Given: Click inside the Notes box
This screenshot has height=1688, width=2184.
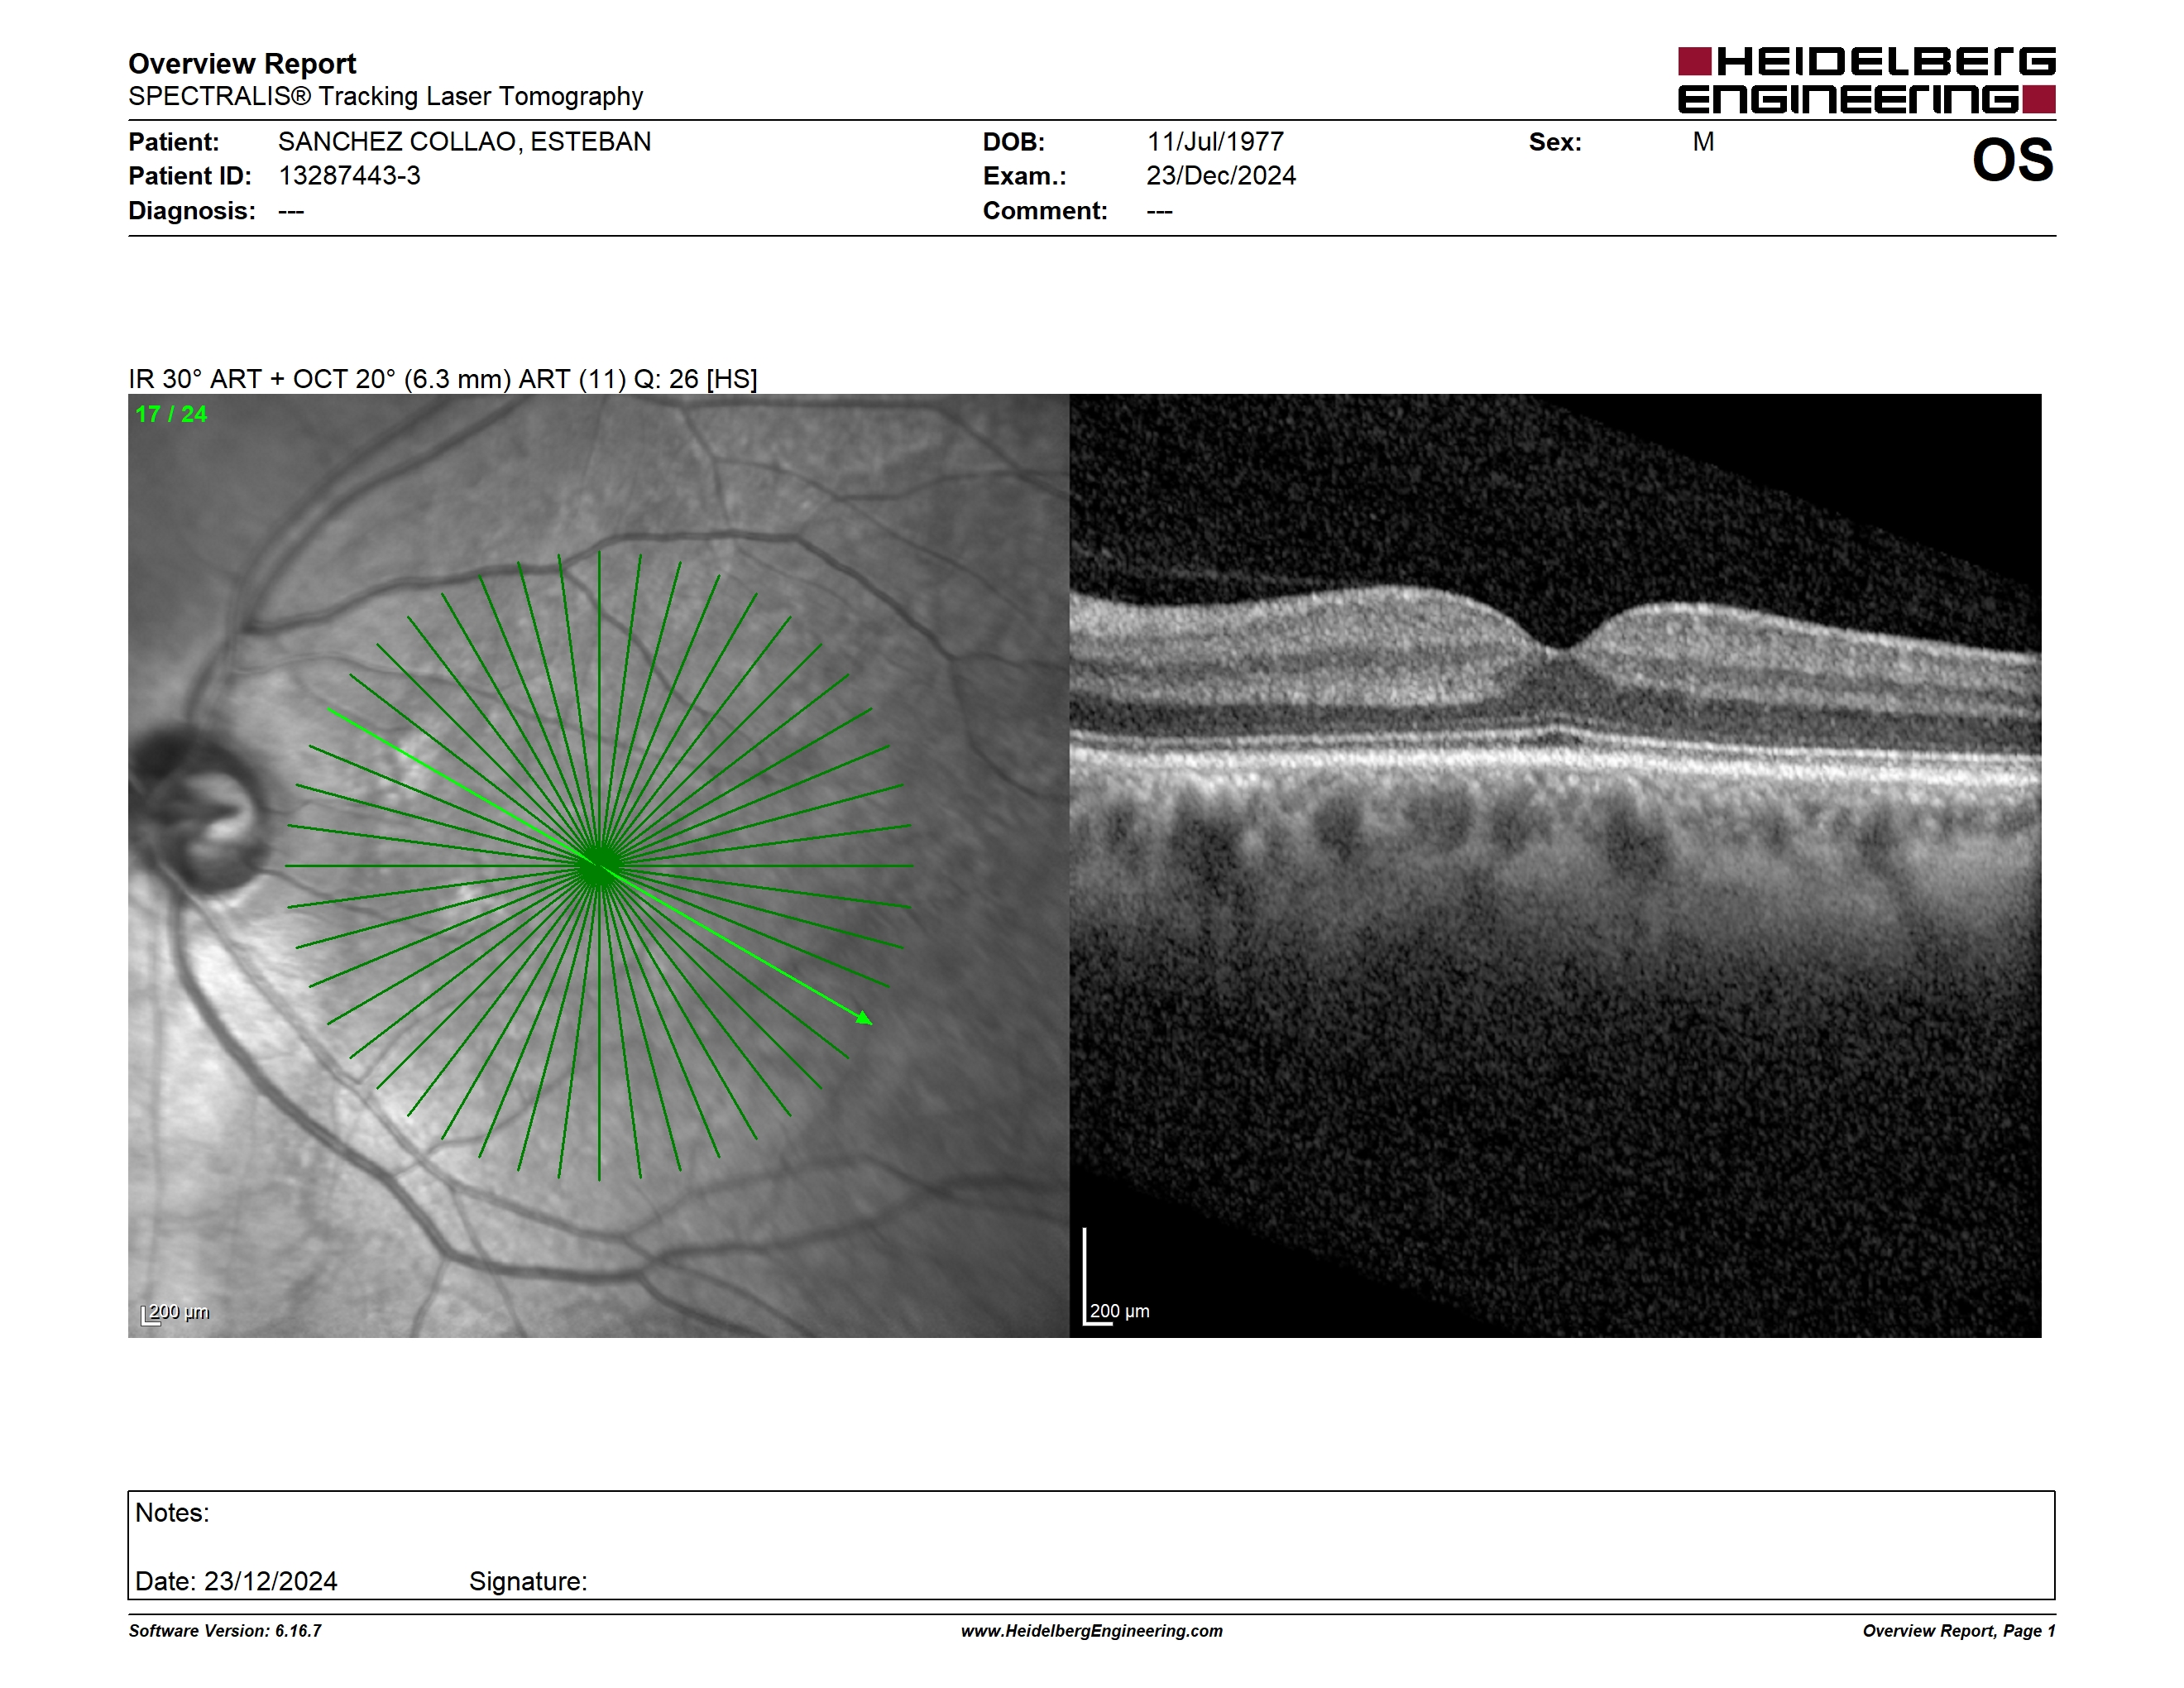Looking at the screenshot, I should coord(1091,1545).
